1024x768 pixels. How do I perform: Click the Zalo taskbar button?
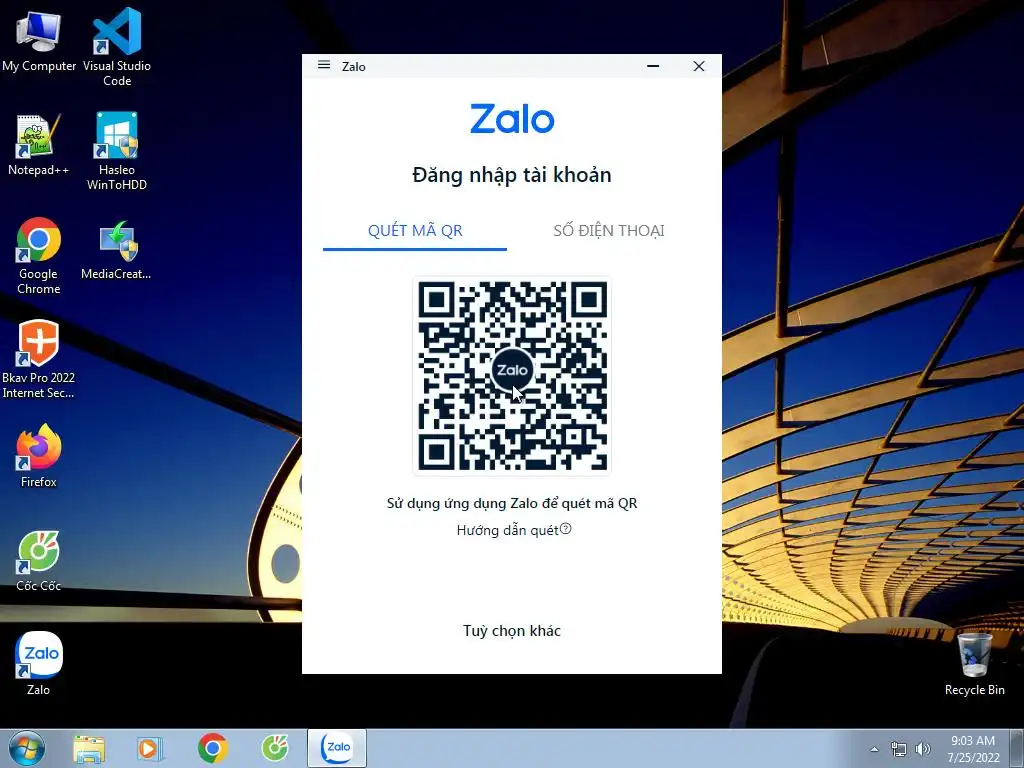(337, 748)
